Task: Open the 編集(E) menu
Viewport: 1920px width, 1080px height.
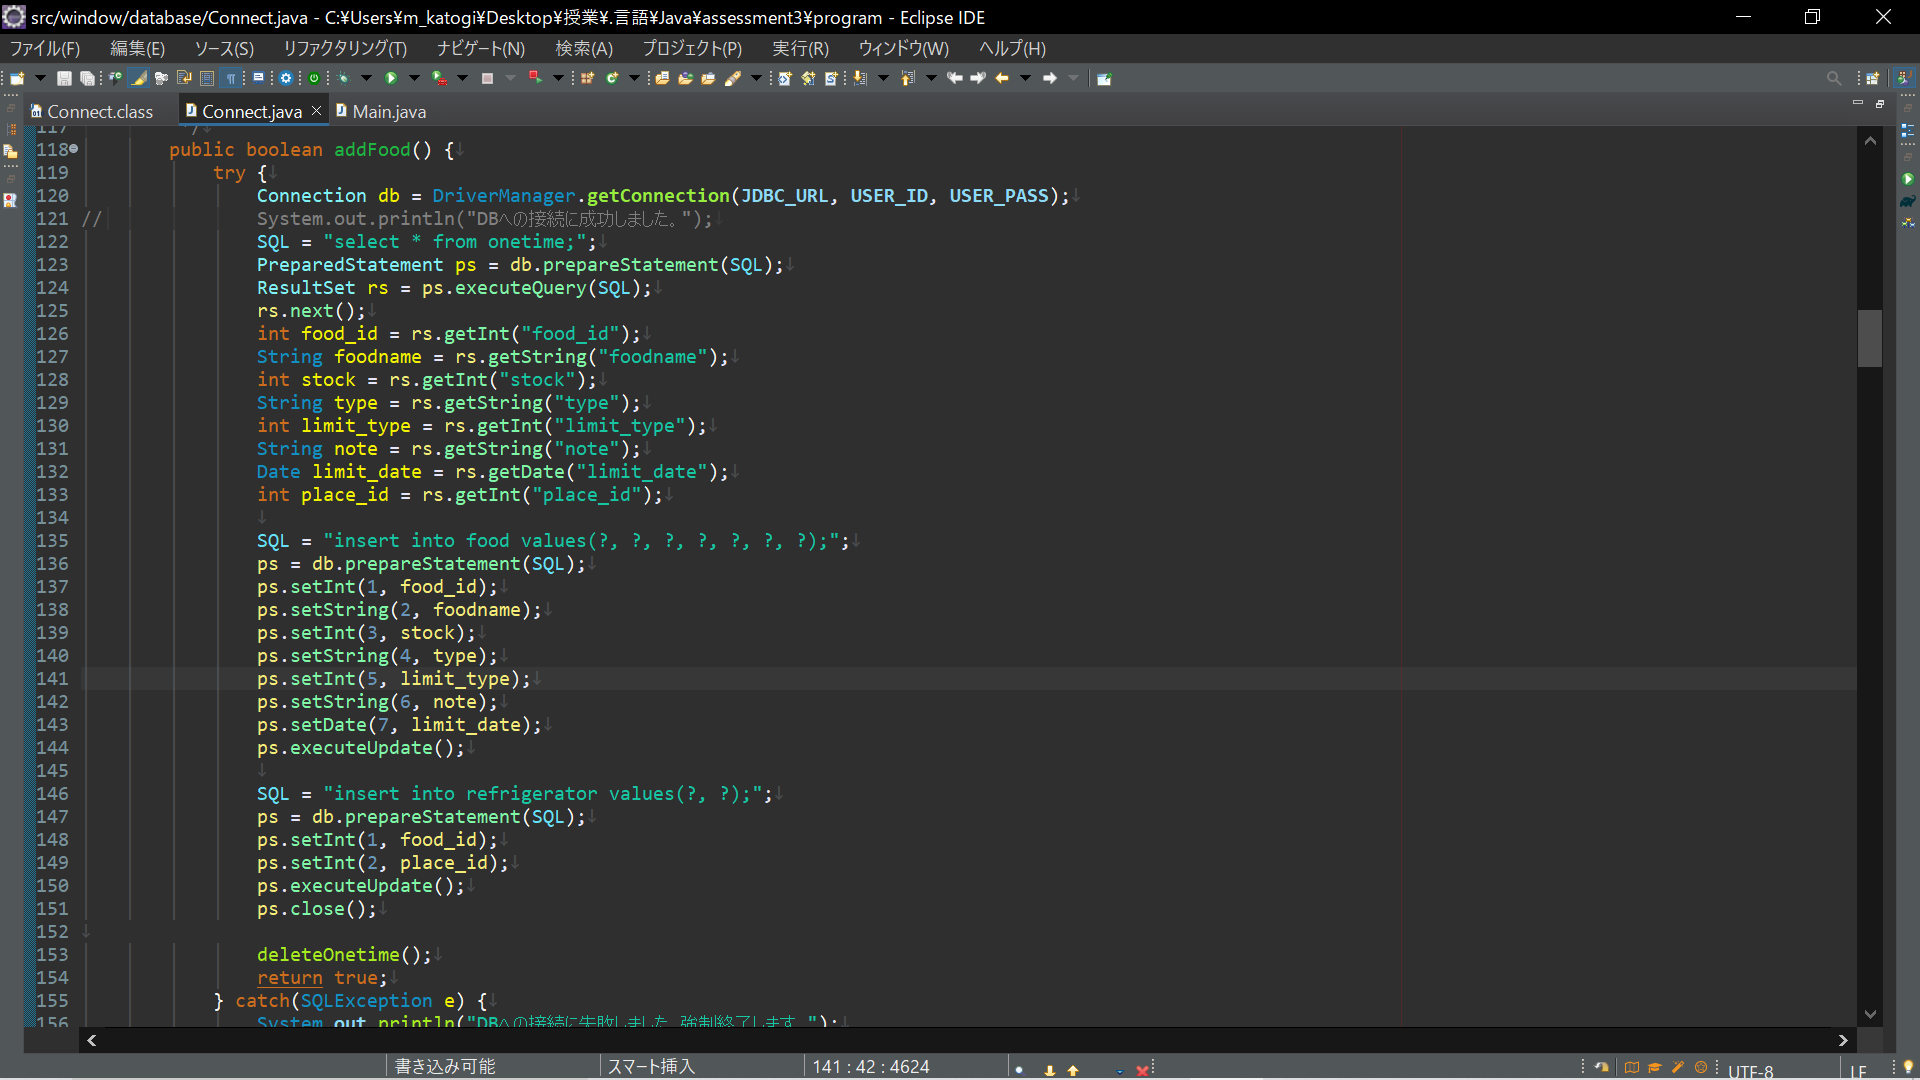Action: (x=137, y=48)
